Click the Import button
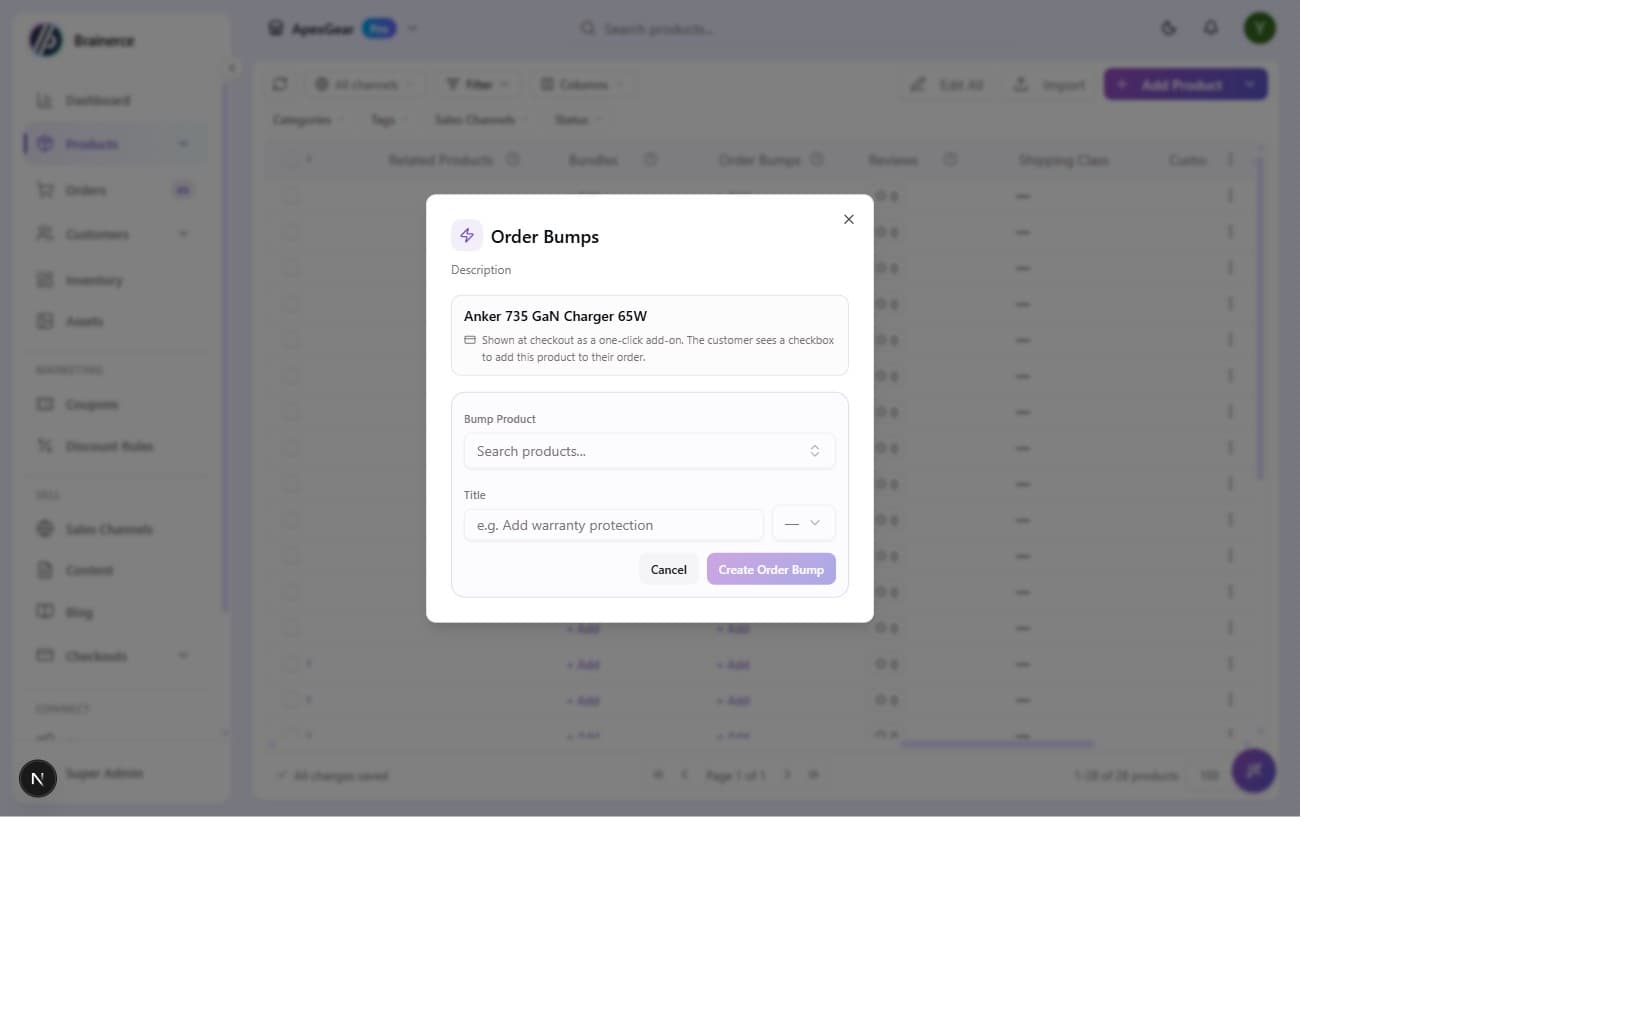The image size is (1625, 1020). click(1049, 84)
